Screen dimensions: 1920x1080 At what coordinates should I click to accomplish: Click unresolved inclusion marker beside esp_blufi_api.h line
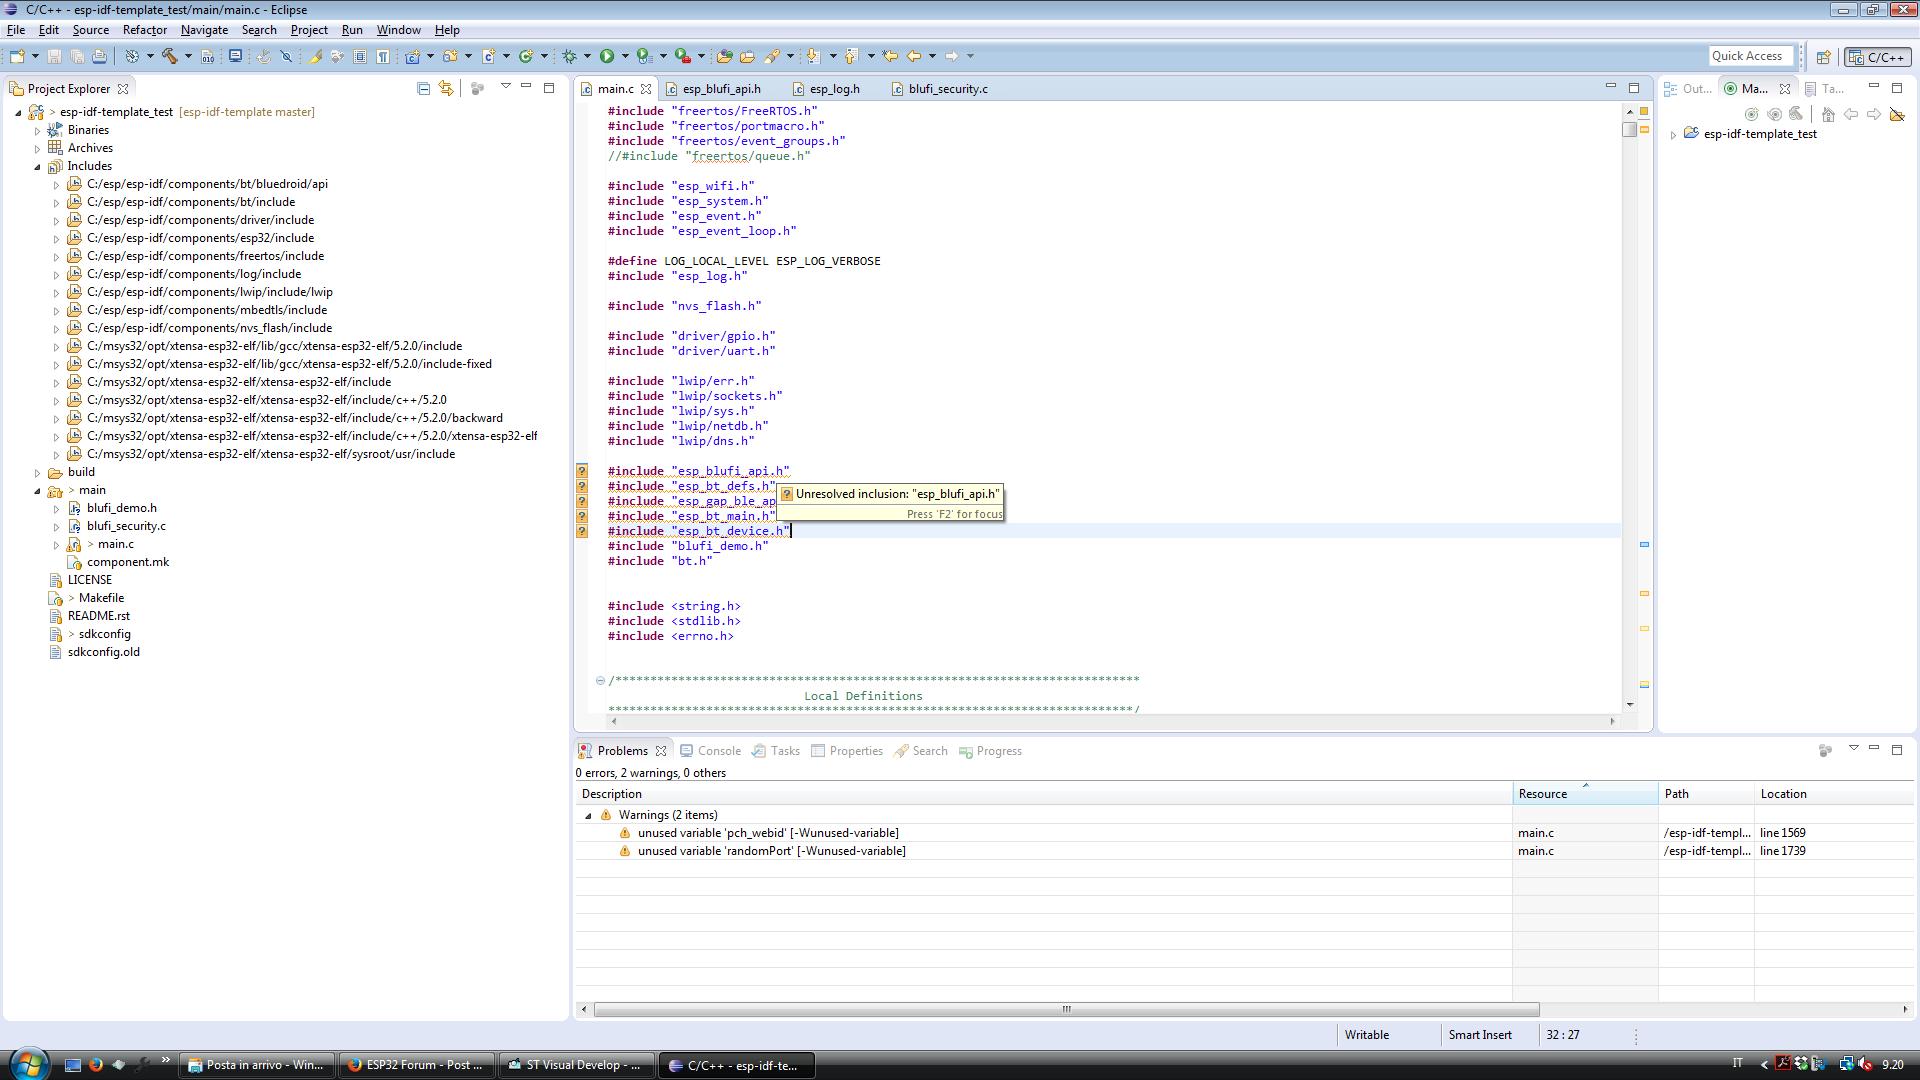[x=582, y=471]
